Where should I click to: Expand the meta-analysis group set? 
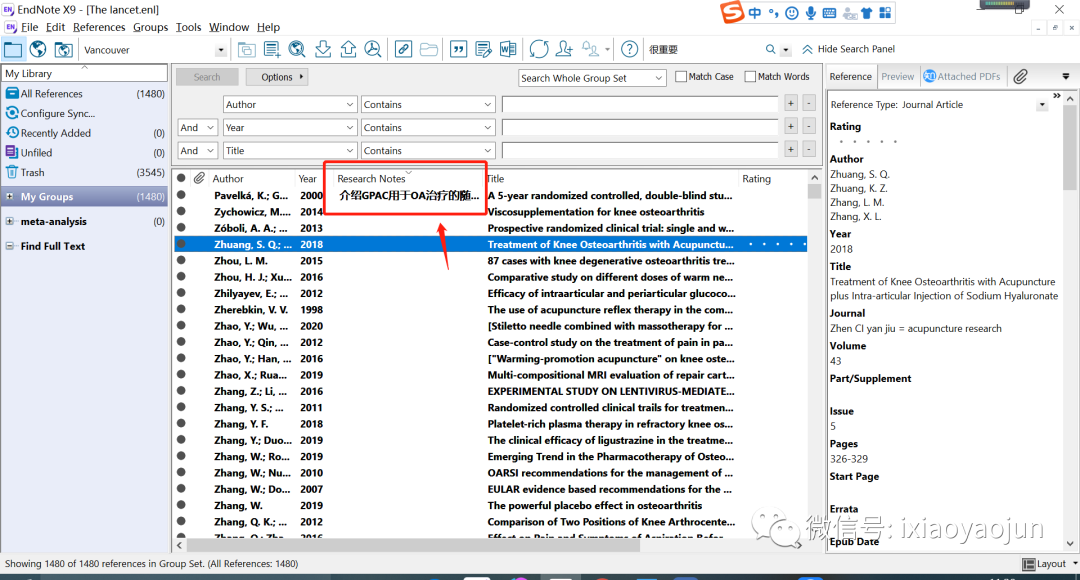(10, 221)
